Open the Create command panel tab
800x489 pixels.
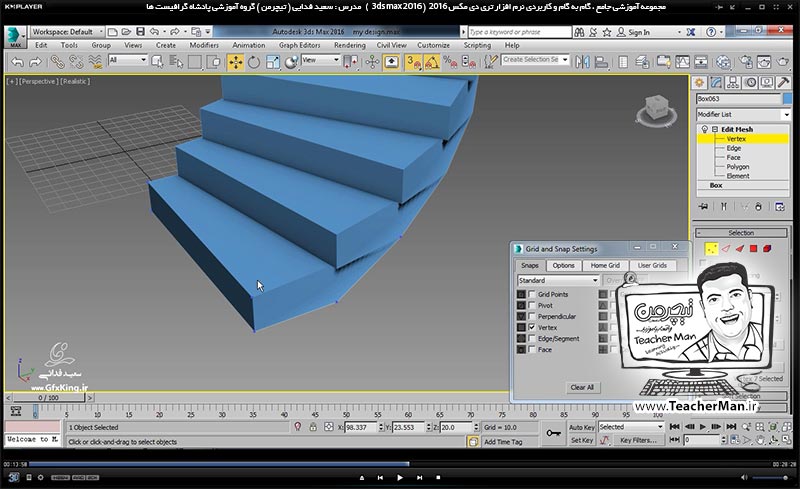coord(699,82)
